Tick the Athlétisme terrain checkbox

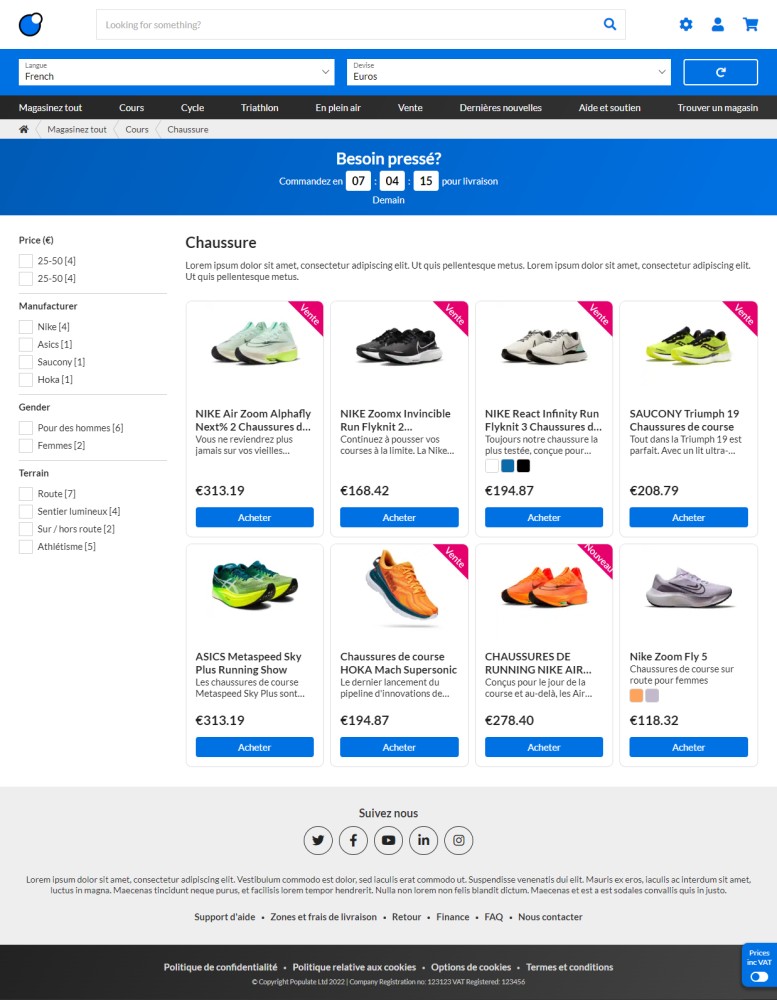(26, 547)
